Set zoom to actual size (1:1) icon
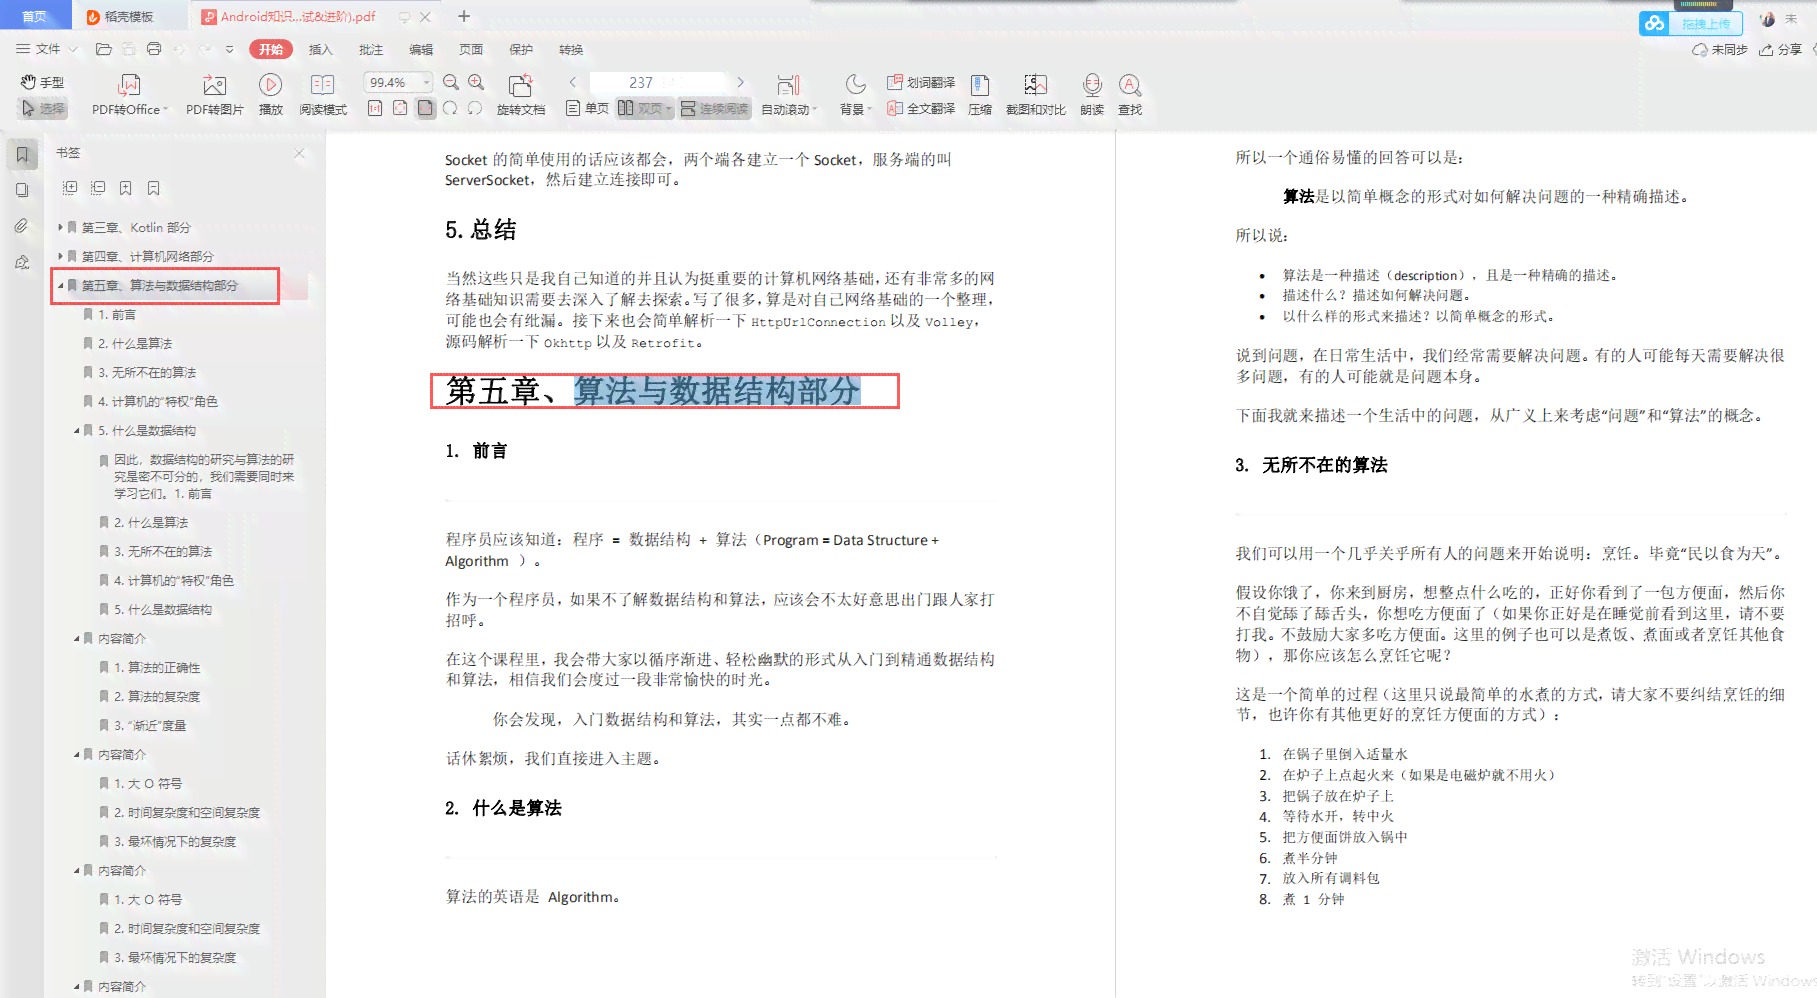 click(375, 108)
